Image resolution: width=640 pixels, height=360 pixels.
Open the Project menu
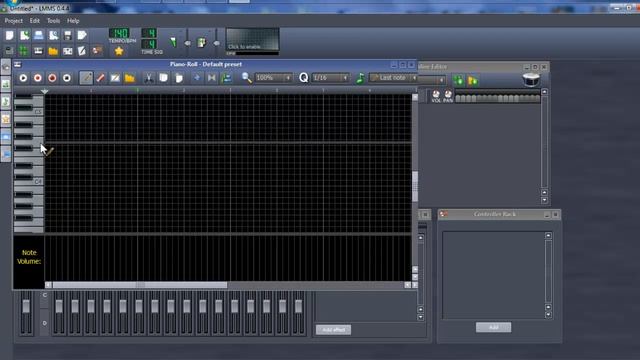(x=13, y=20)
